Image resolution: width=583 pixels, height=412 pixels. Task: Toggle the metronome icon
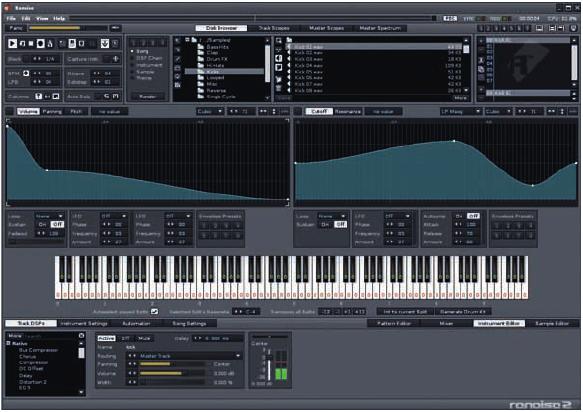tap(50, 44)
